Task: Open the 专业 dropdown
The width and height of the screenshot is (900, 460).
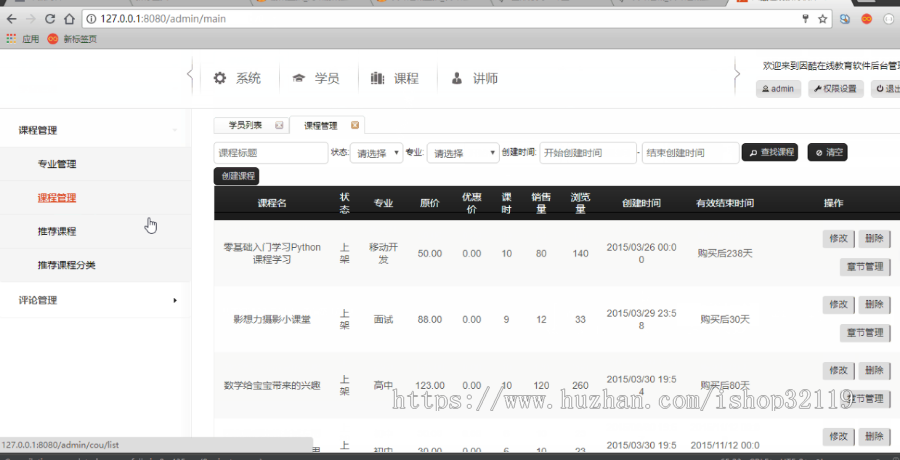Action: (463, 153)
